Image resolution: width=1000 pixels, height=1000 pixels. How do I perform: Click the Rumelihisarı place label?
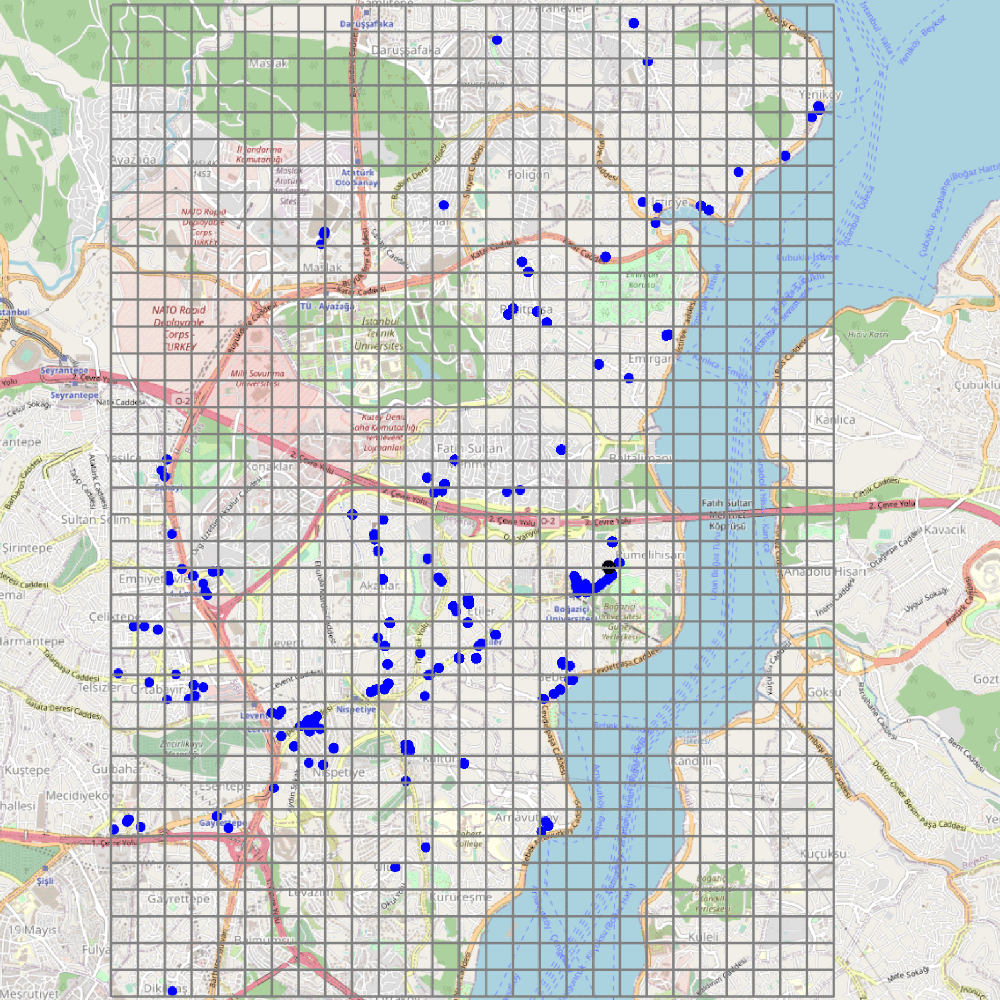point(652,555)
